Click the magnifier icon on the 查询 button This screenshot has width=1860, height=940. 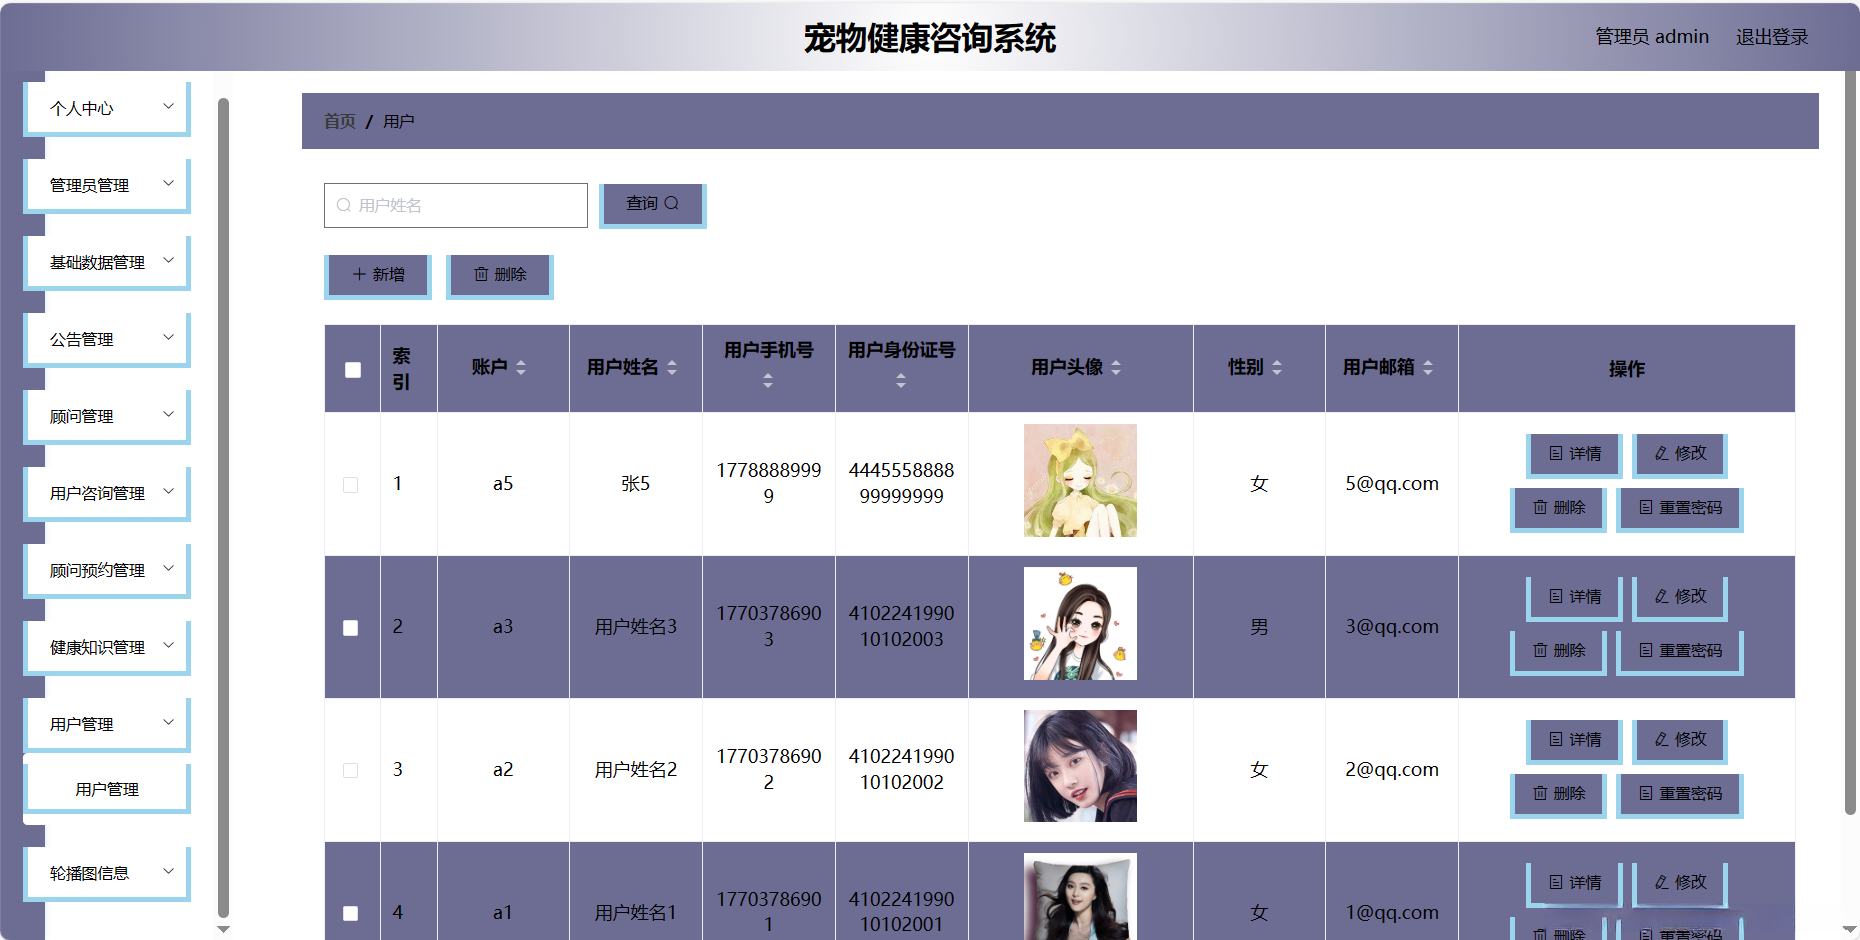(673, 203)
